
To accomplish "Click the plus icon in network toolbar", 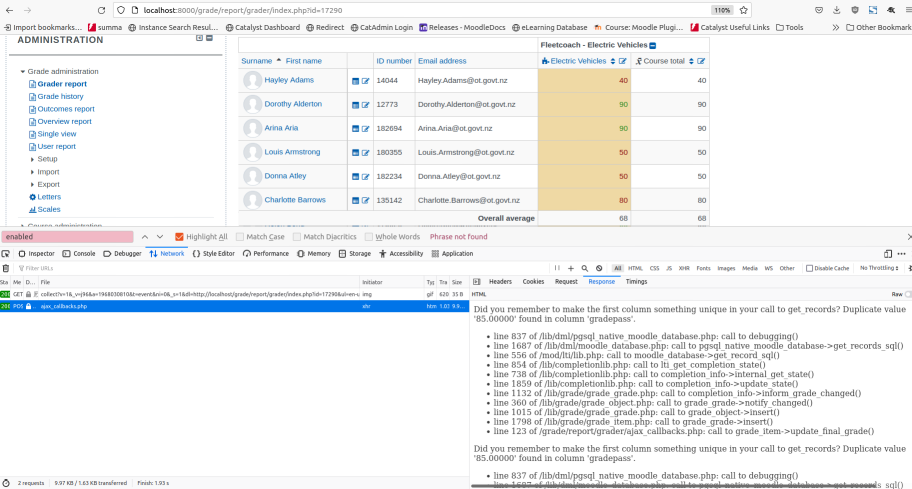I will pyautogui.click(x=571, y=268).
